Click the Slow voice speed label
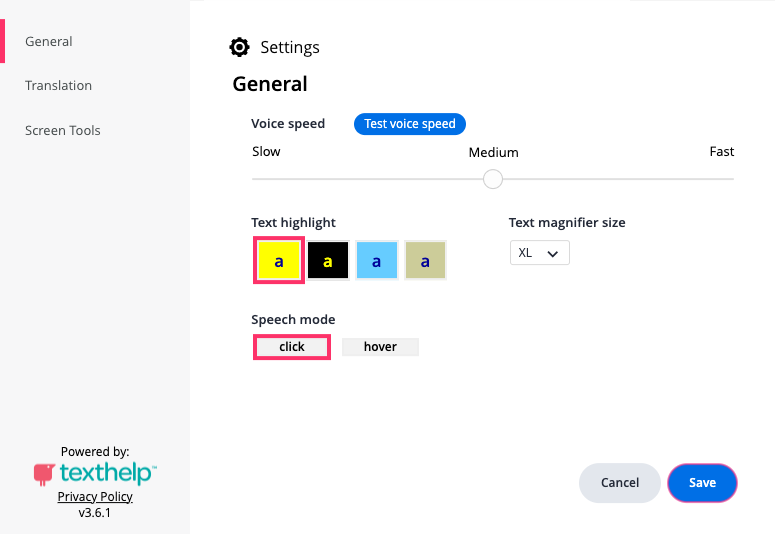Image resolution: width=775 pixels, height=534 pixels. (x=266, y=152)
